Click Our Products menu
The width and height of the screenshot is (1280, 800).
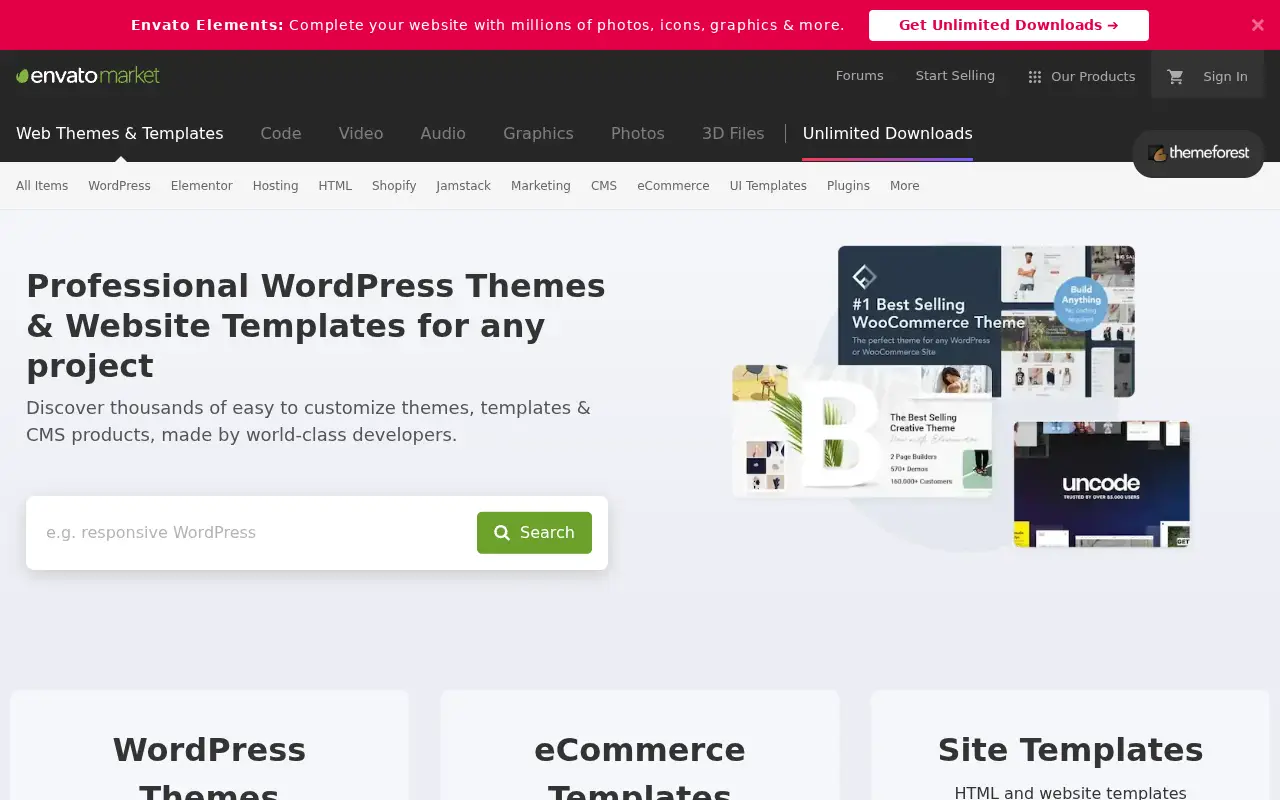1081,77
